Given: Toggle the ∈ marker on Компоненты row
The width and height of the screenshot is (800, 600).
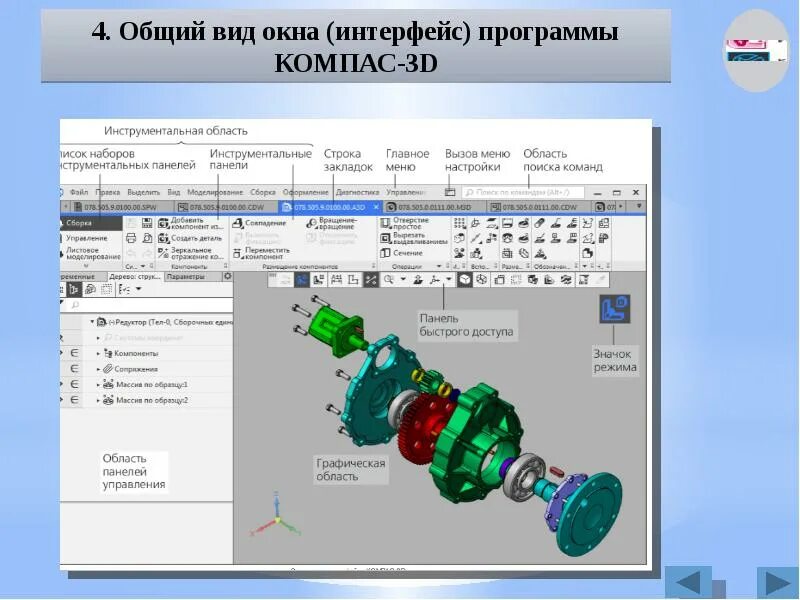Looking at the screenshot, I should (74, 353).
